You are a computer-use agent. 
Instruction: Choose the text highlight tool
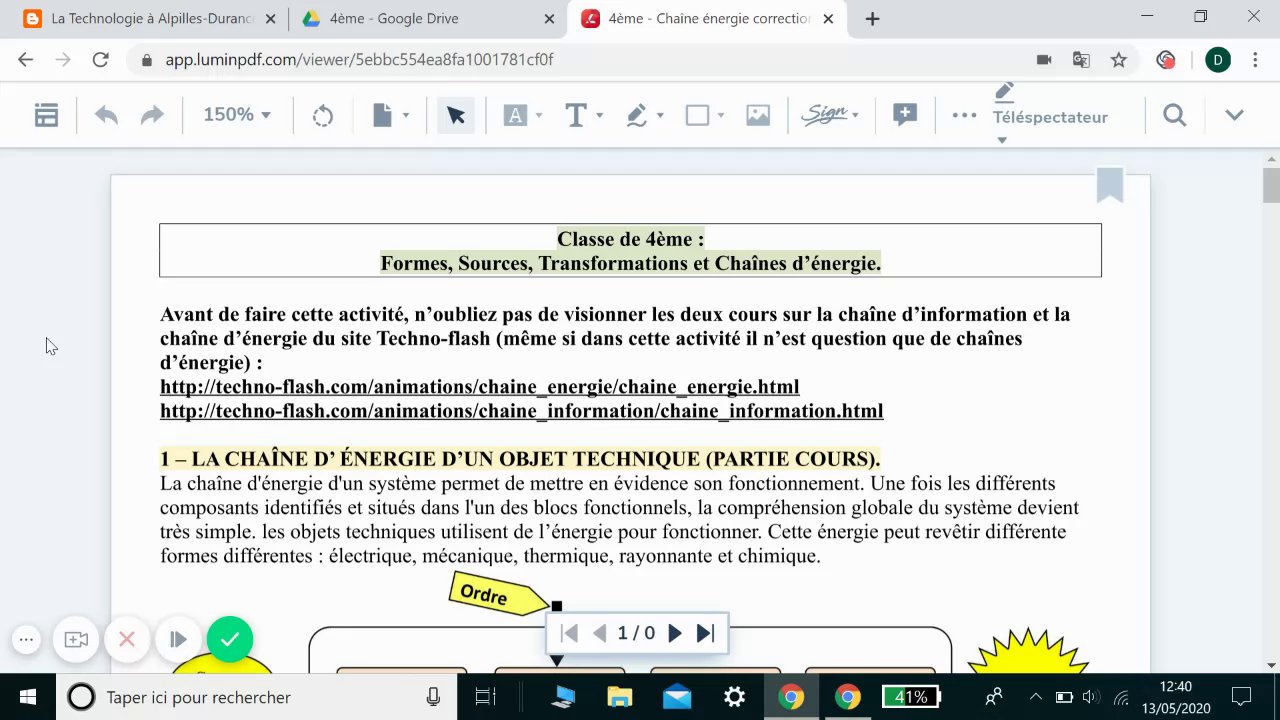[515, 116]
